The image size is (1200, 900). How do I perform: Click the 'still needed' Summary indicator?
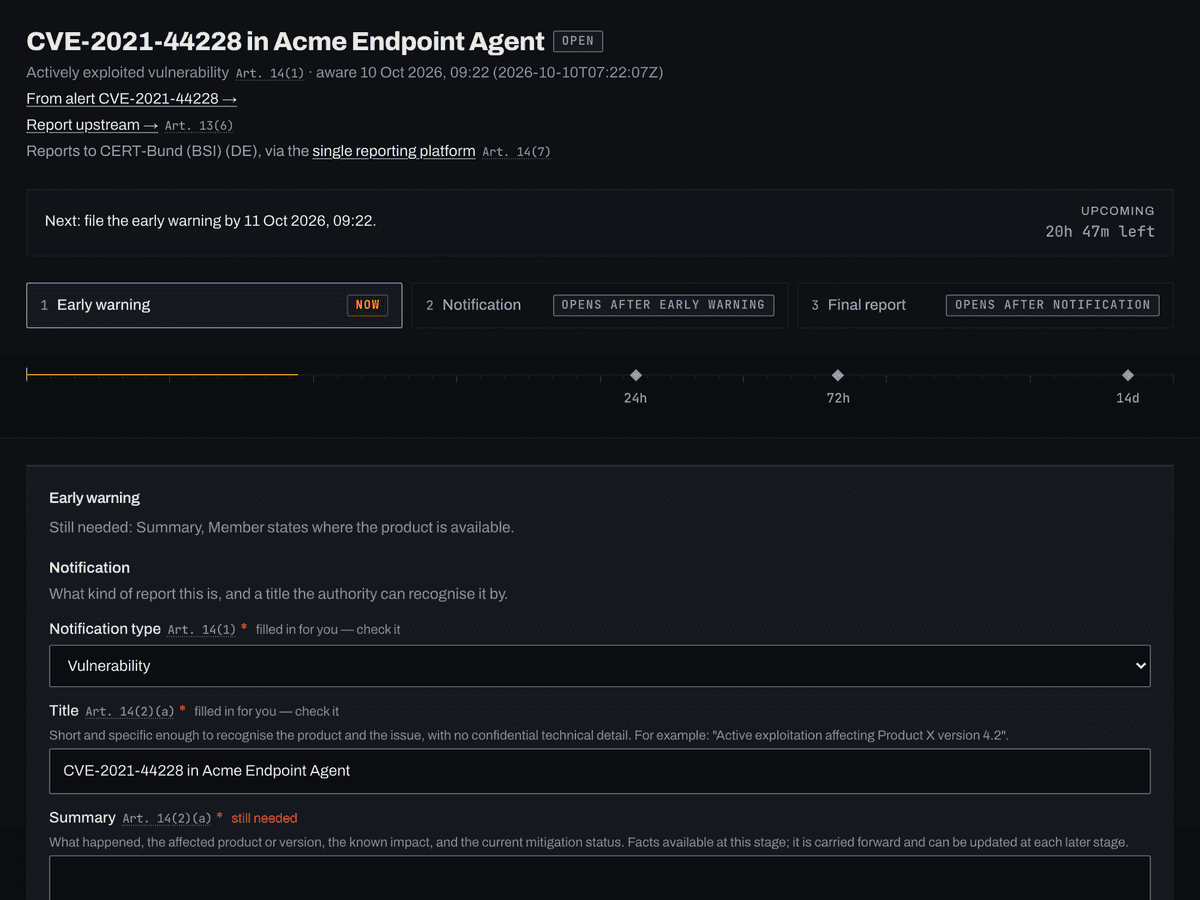264,818
